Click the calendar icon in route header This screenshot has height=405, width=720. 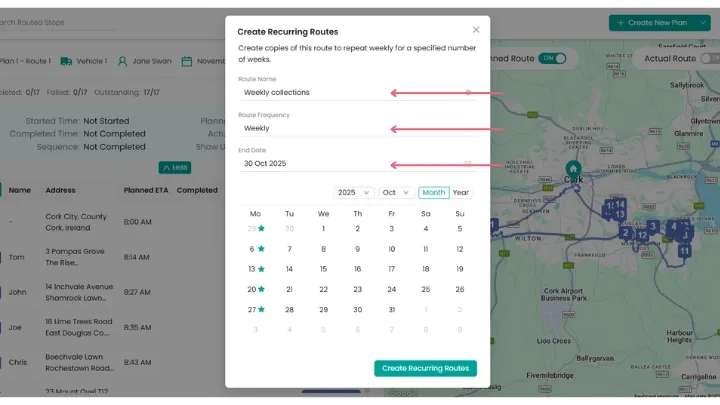[x=186, y=61]
